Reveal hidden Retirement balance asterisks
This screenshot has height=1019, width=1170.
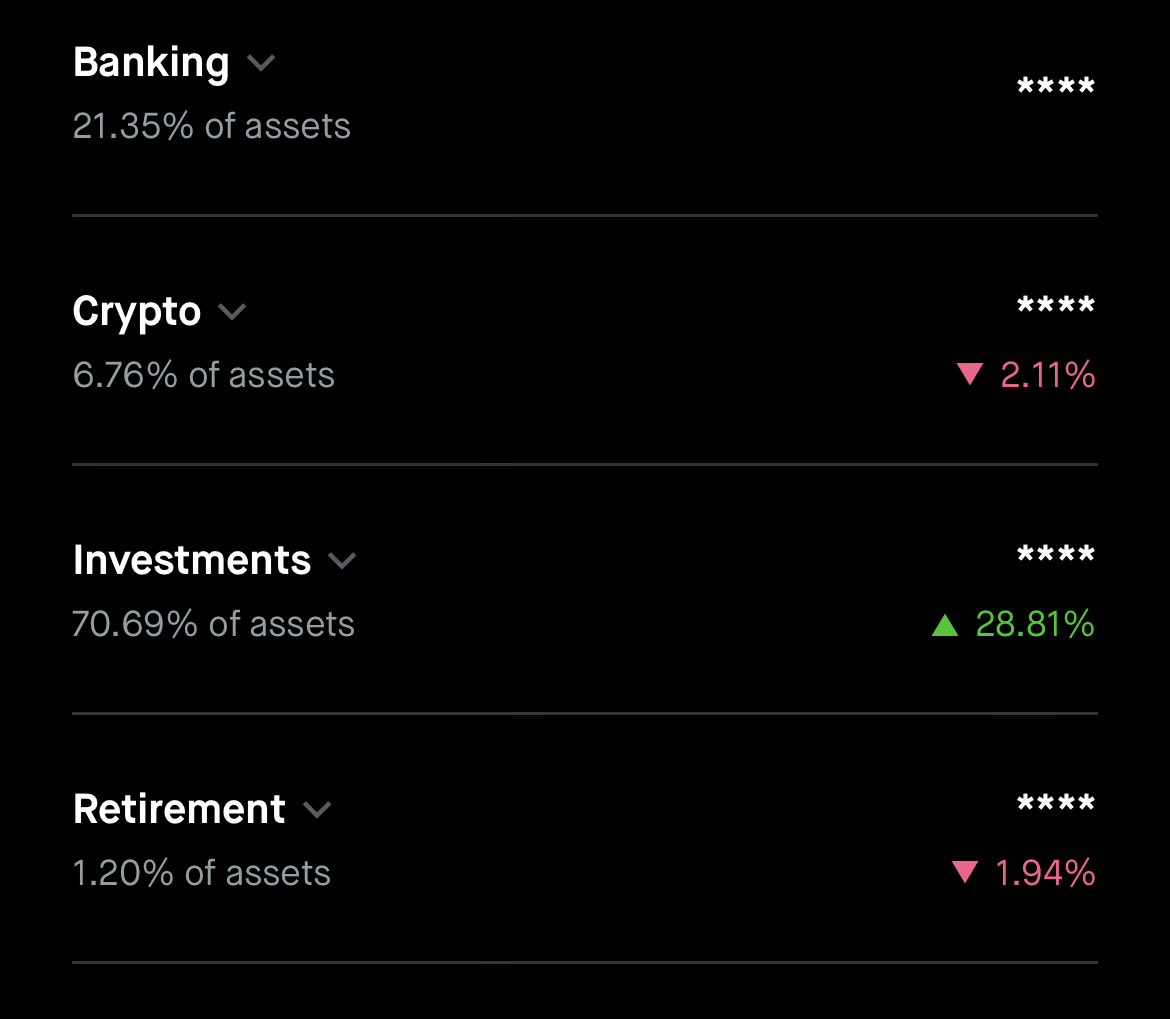pos(1056,803)
